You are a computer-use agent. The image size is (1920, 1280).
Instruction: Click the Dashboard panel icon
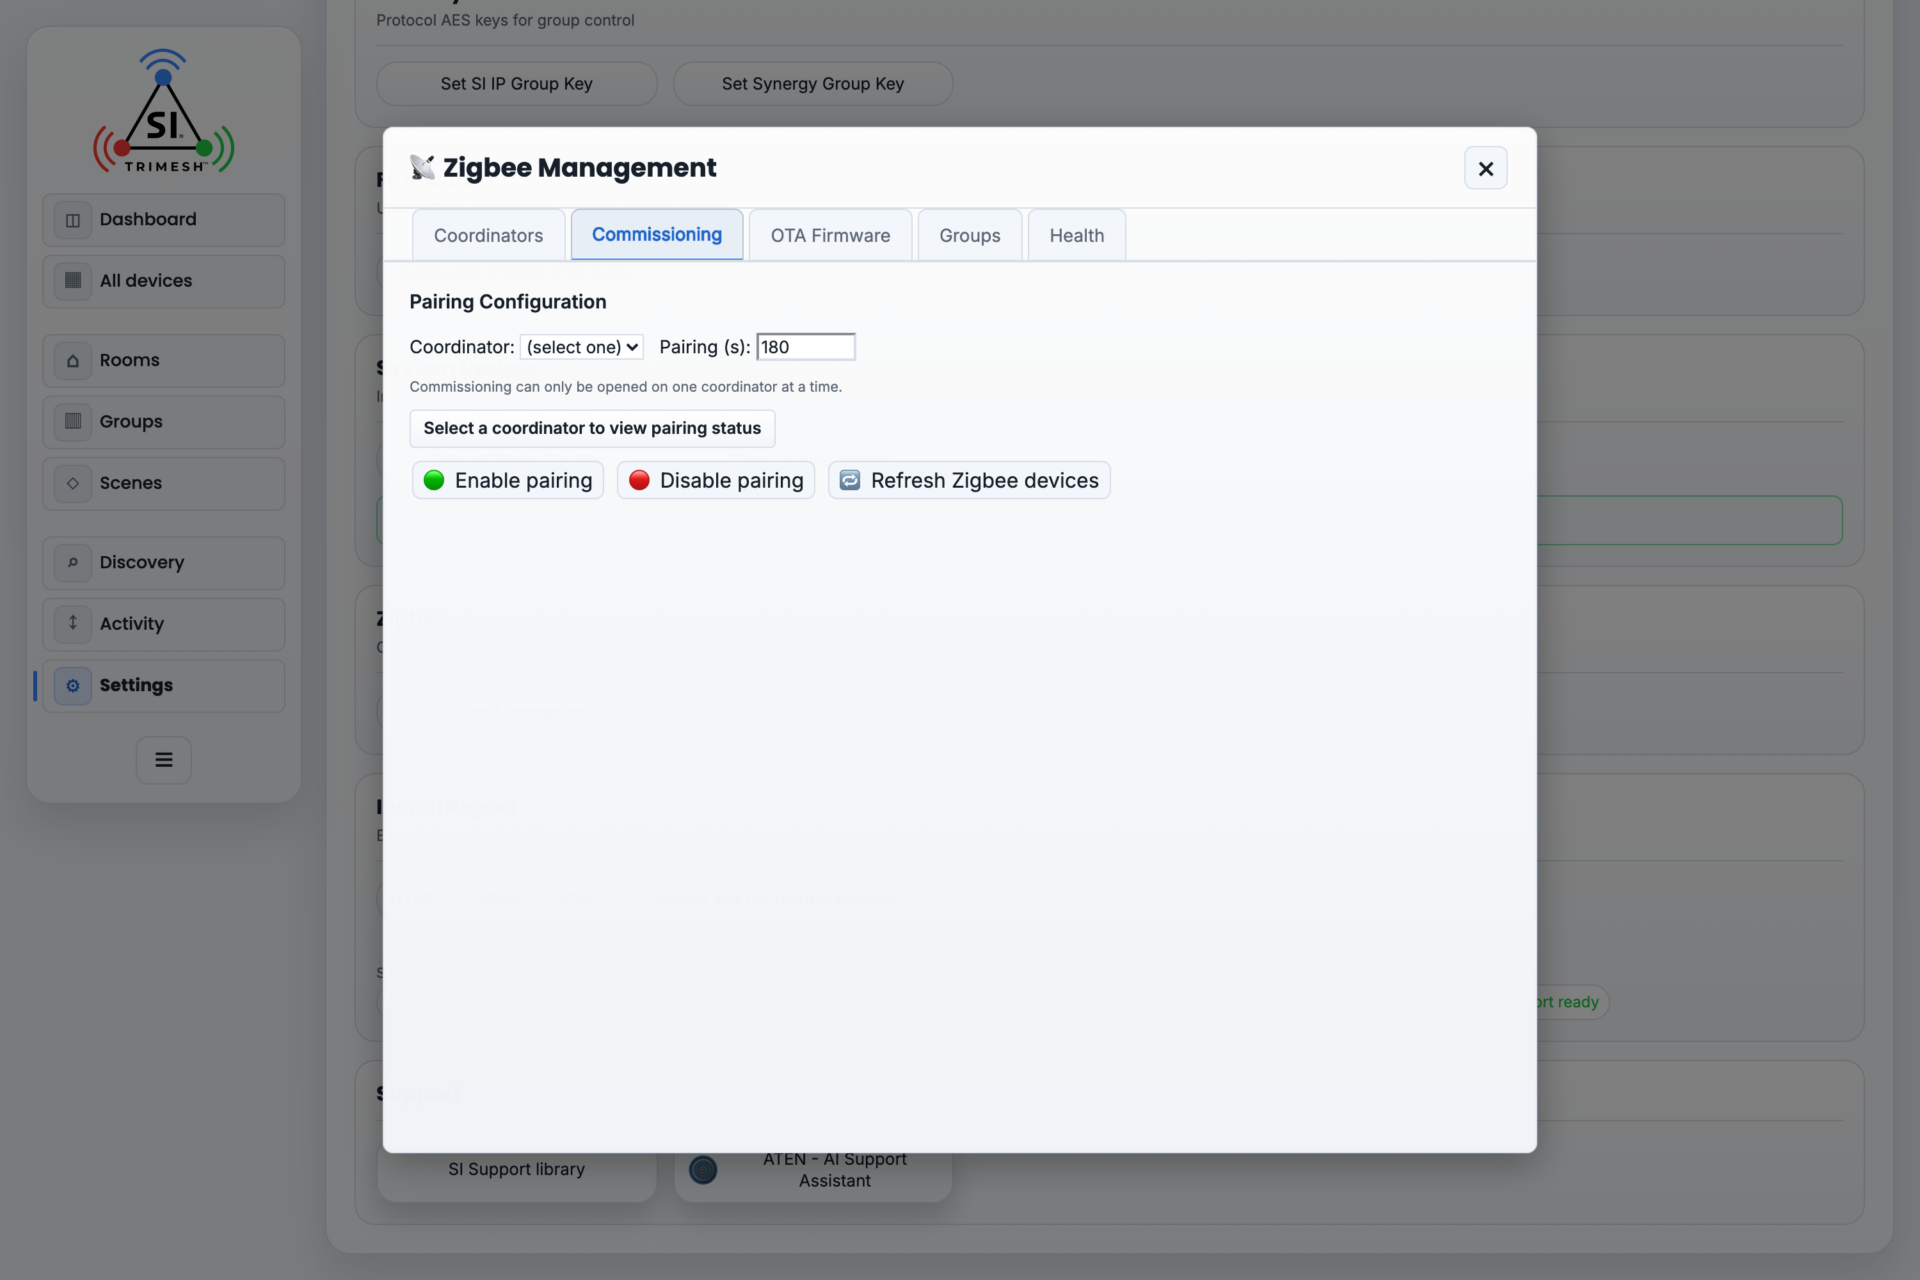pyautogui.click(x=73, y=220)
